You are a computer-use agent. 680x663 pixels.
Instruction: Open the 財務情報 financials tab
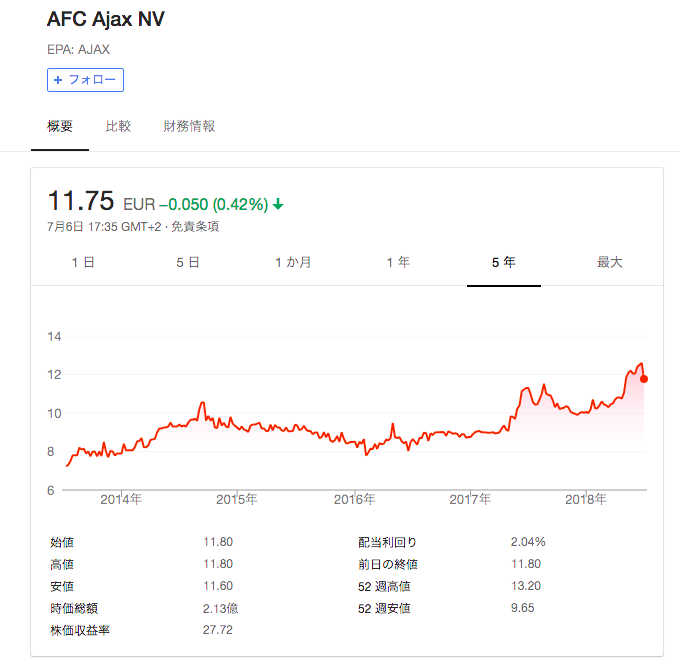(189, 126)
